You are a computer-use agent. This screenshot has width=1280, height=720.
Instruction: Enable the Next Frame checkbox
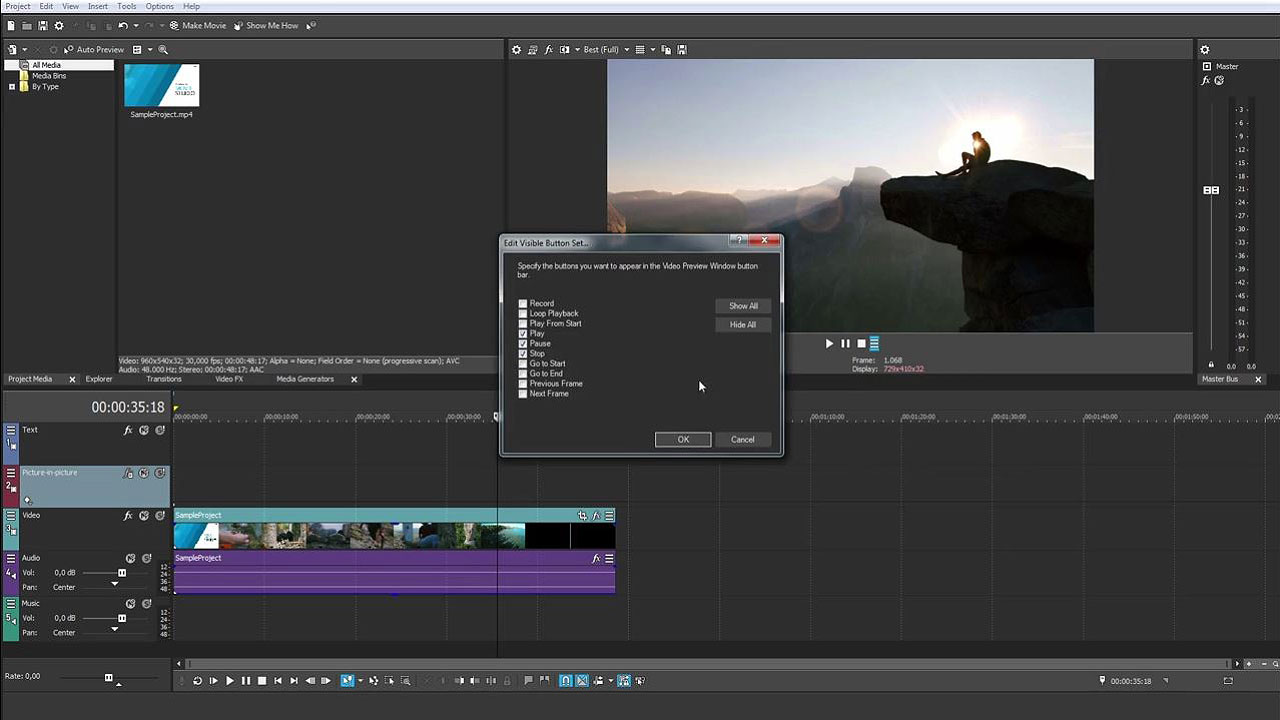click(523, 394)
